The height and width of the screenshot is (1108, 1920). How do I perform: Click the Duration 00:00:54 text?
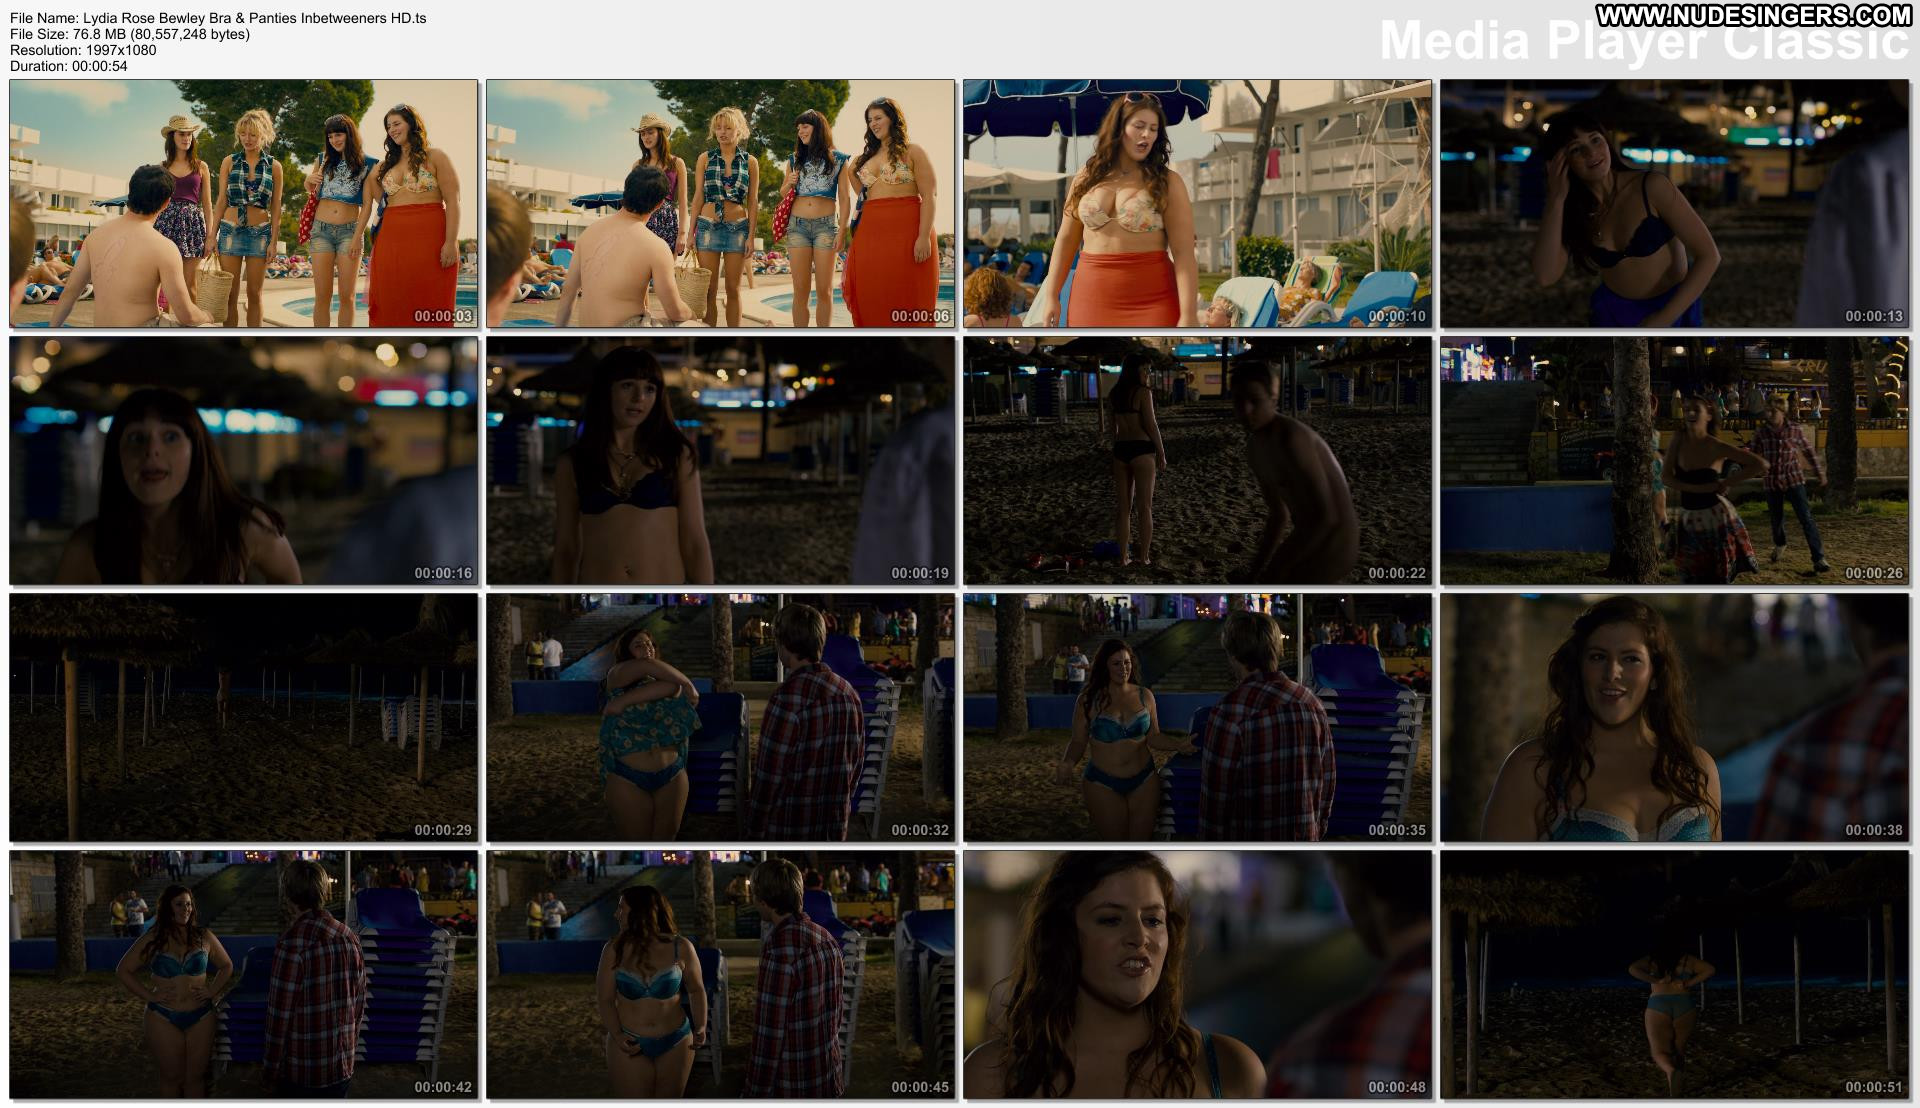(69, 66)
